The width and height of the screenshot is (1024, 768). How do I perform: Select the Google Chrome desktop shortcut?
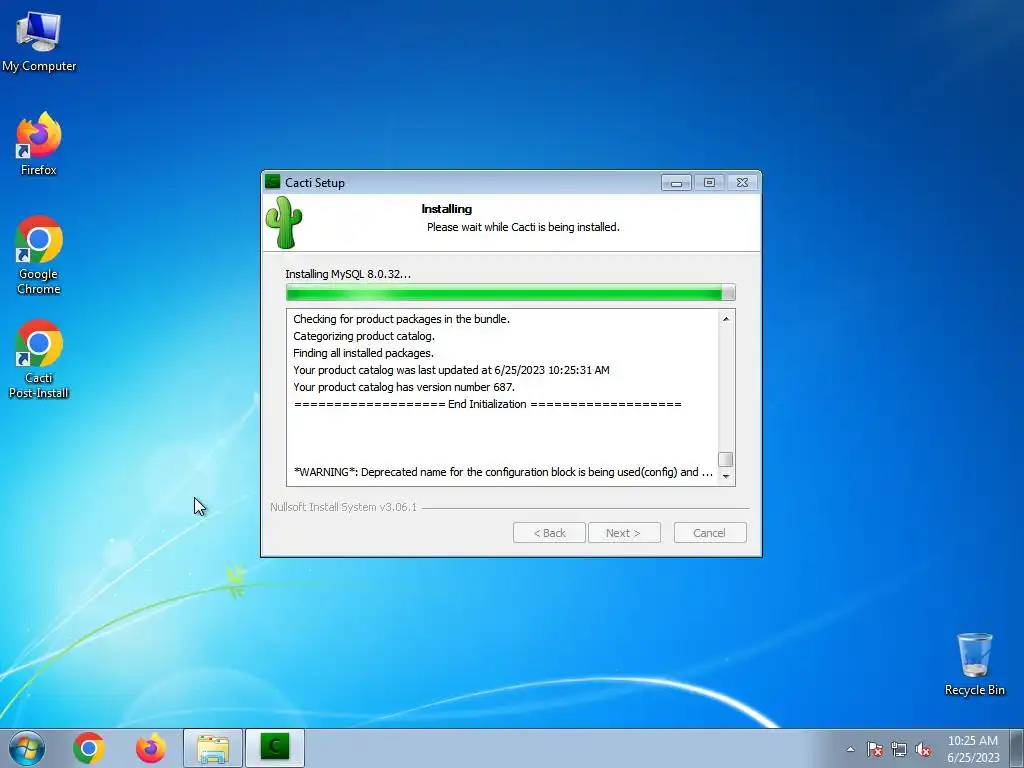pos(39,255)
